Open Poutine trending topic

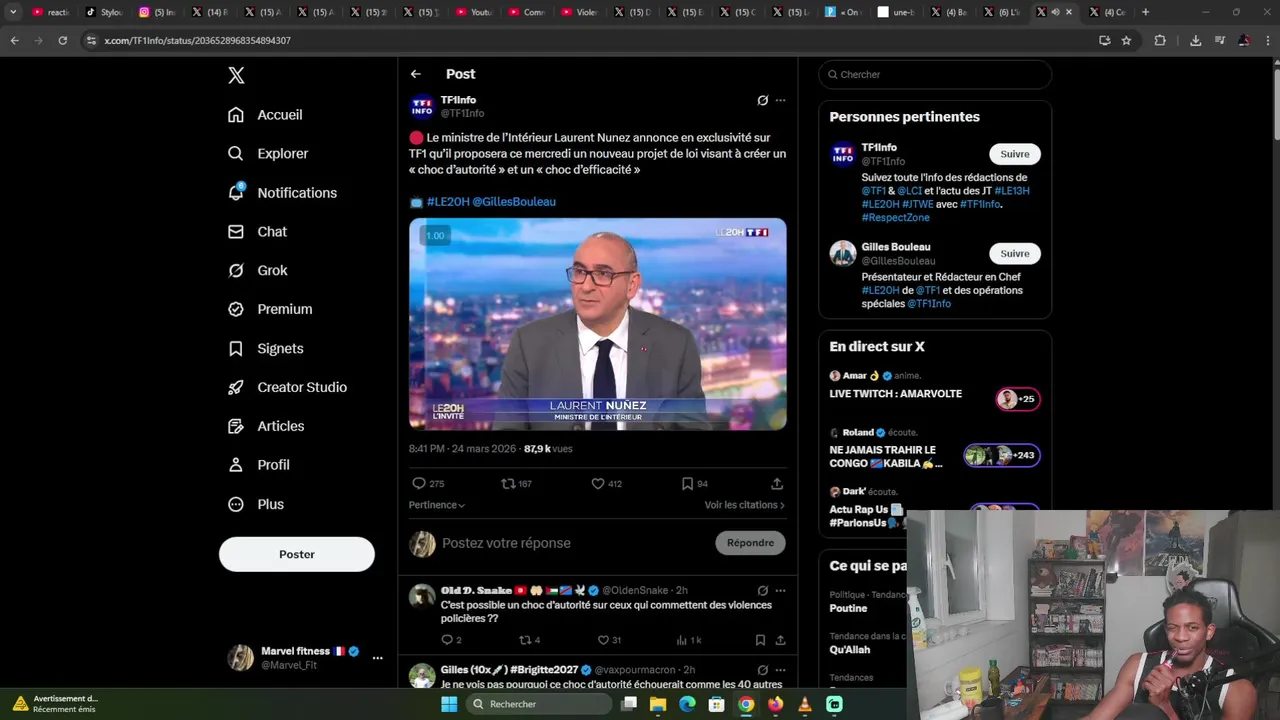tap(849, 608)
